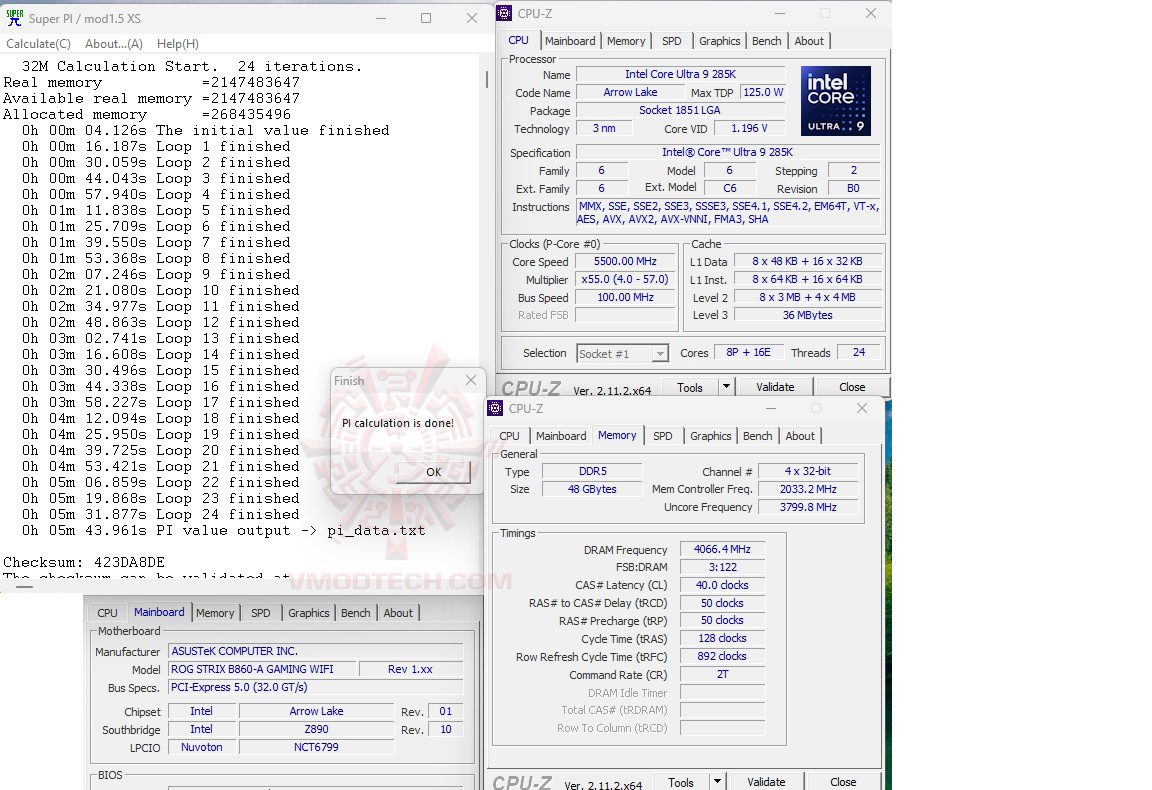Select the active Mainboard tab in bottom-left CPU-Z window
The height and width of the screenshot is (790, 1152).
[159, 612]
